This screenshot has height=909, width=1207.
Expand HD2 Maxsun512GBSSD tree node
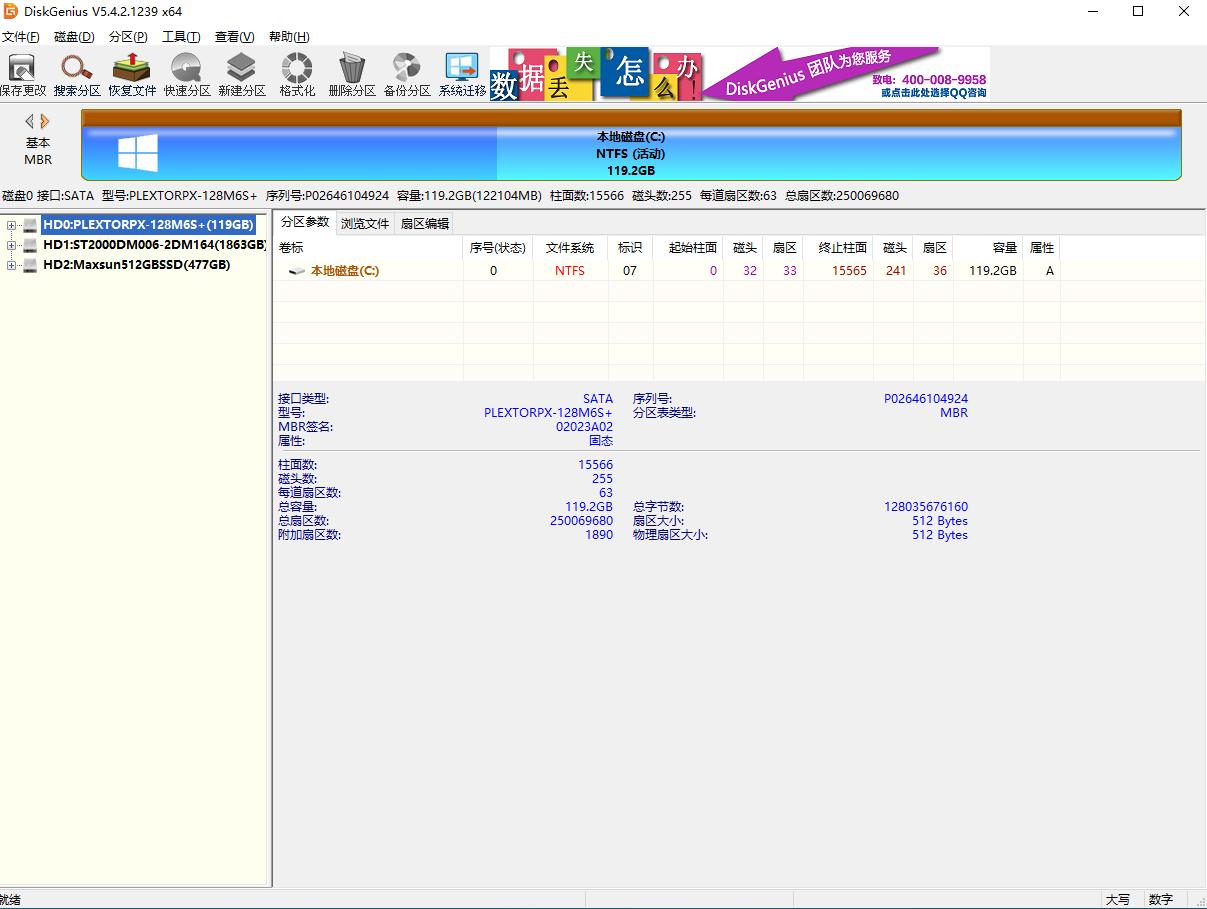pos(12,265)
